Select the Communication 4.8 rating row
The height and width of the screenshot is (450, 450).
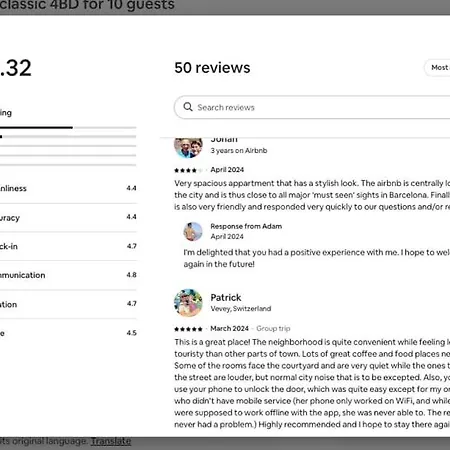pos(68,275)
